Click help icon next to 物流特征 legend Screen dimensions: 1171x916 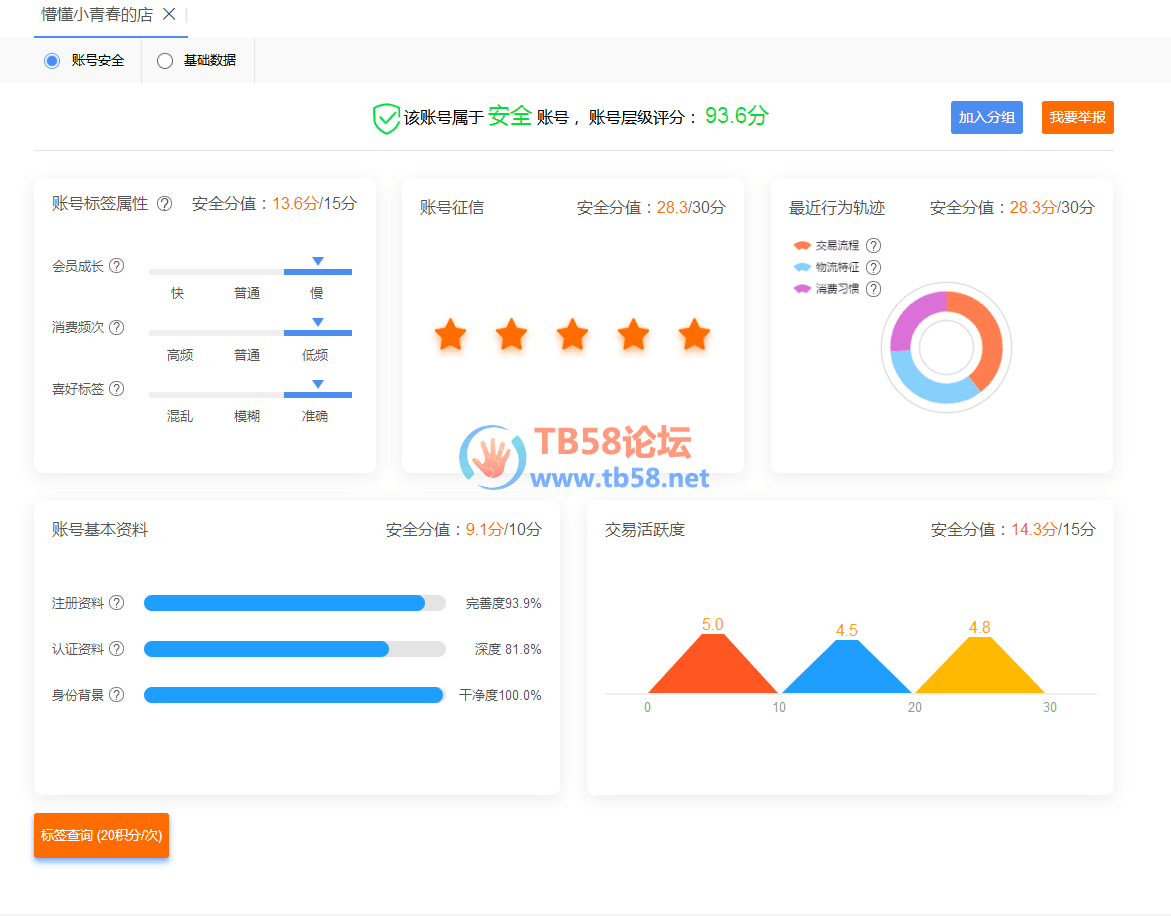pos(873,267)
